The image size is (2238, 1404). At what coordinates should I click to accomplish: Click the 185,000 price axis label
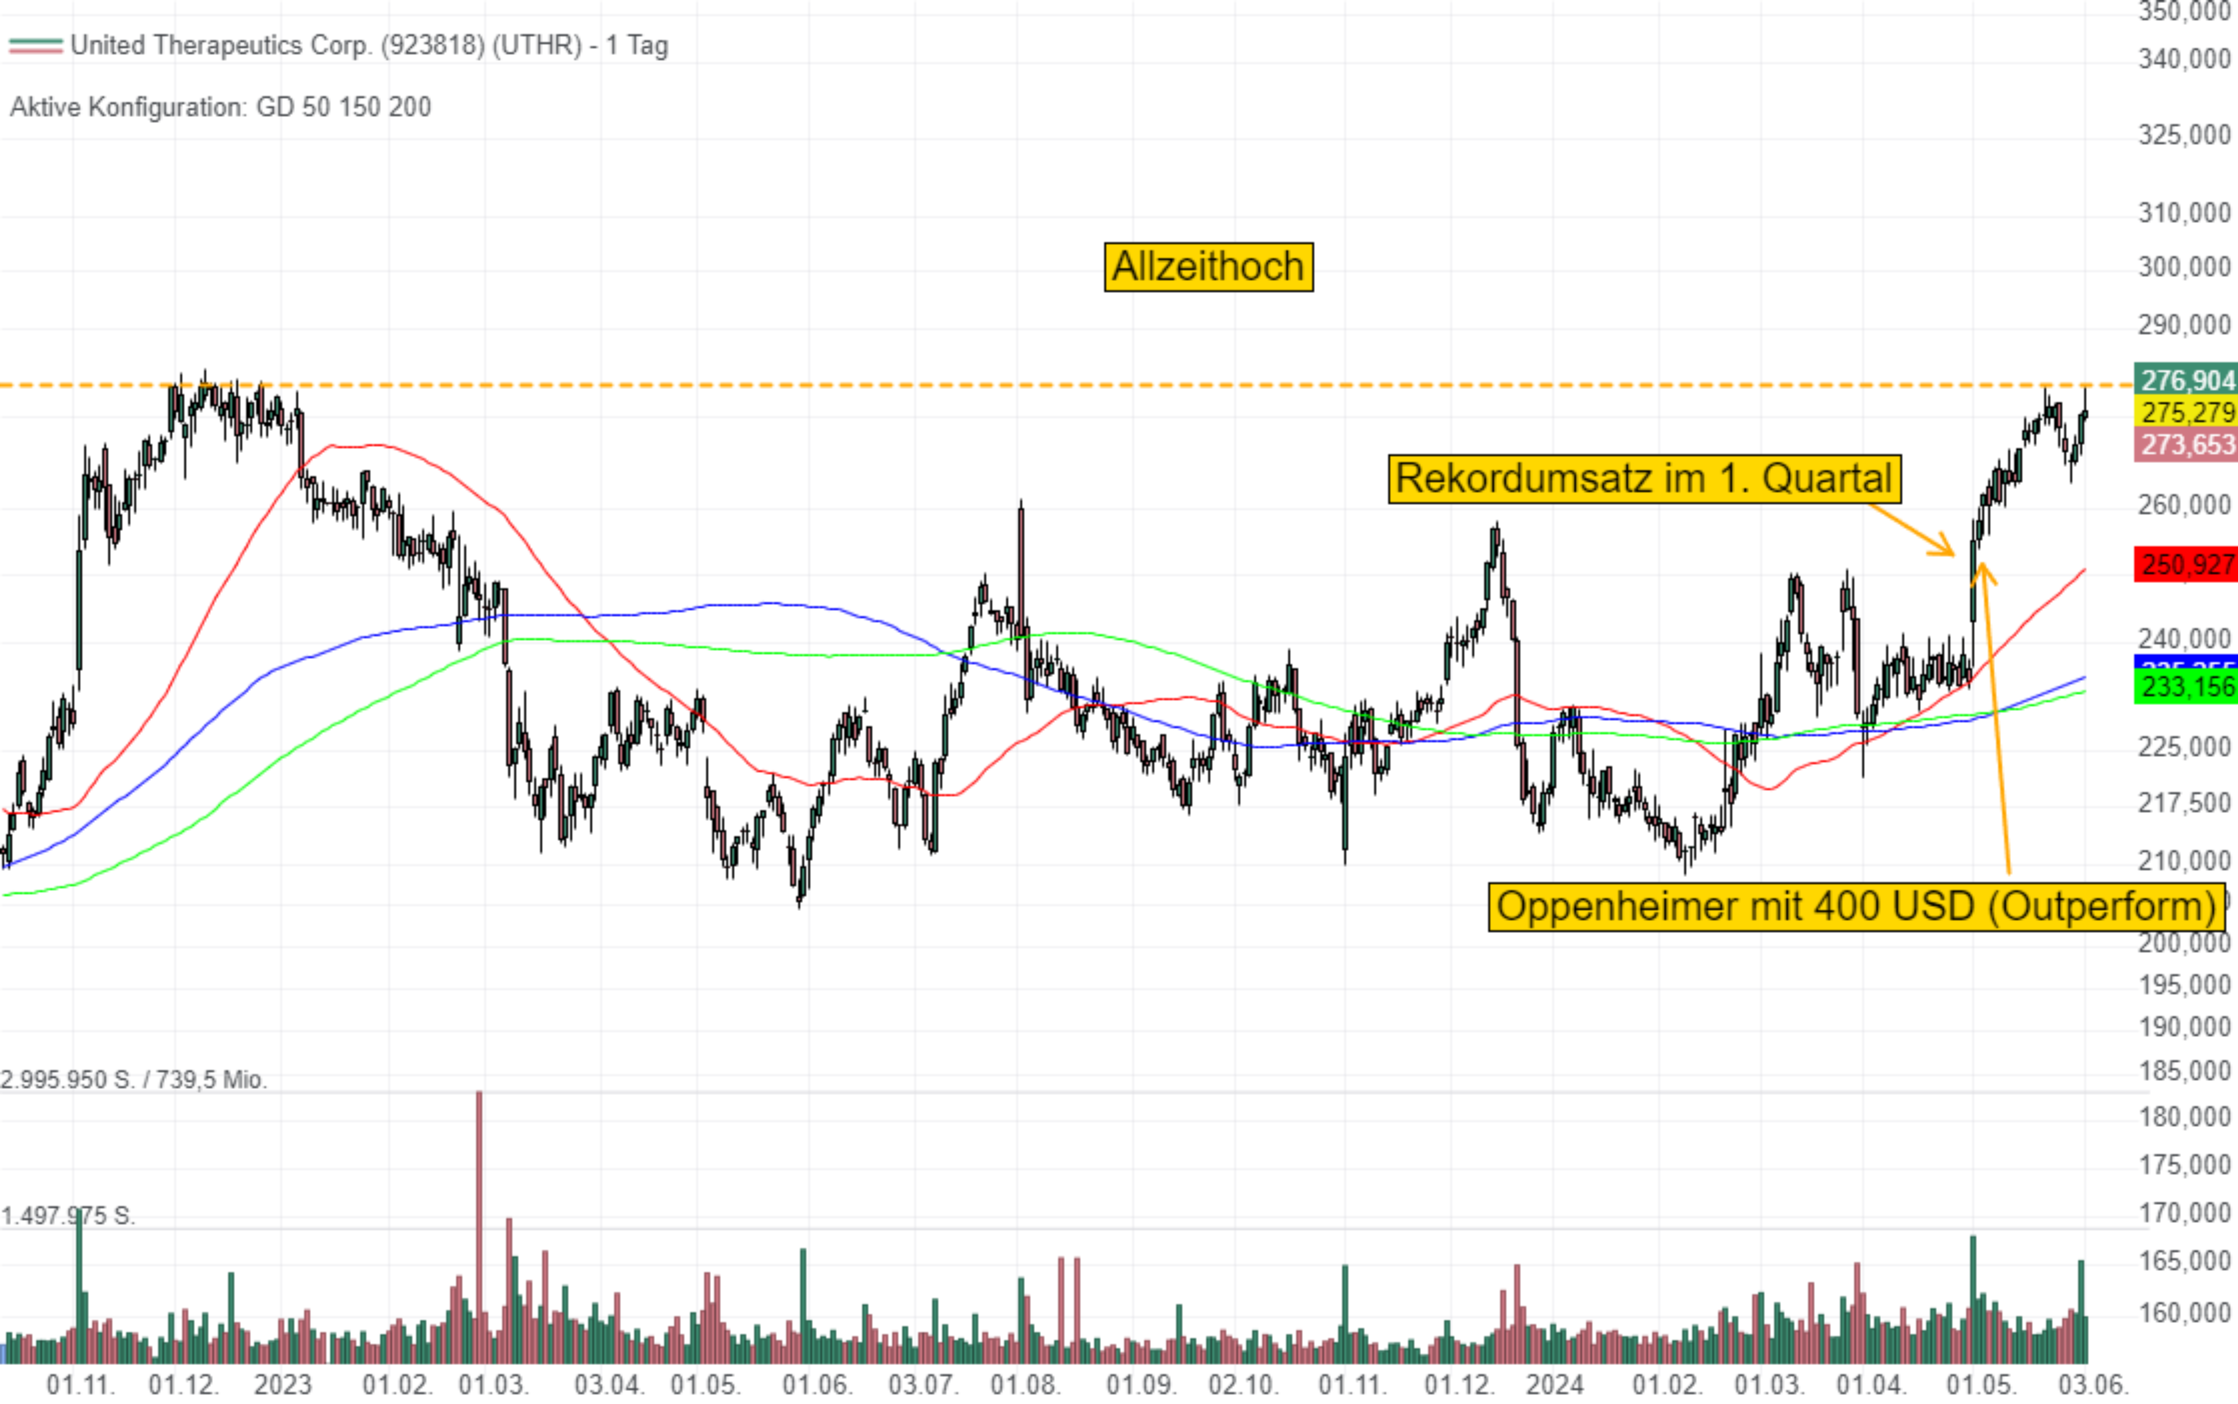pyautogui.click(x=2184, y=1071)
